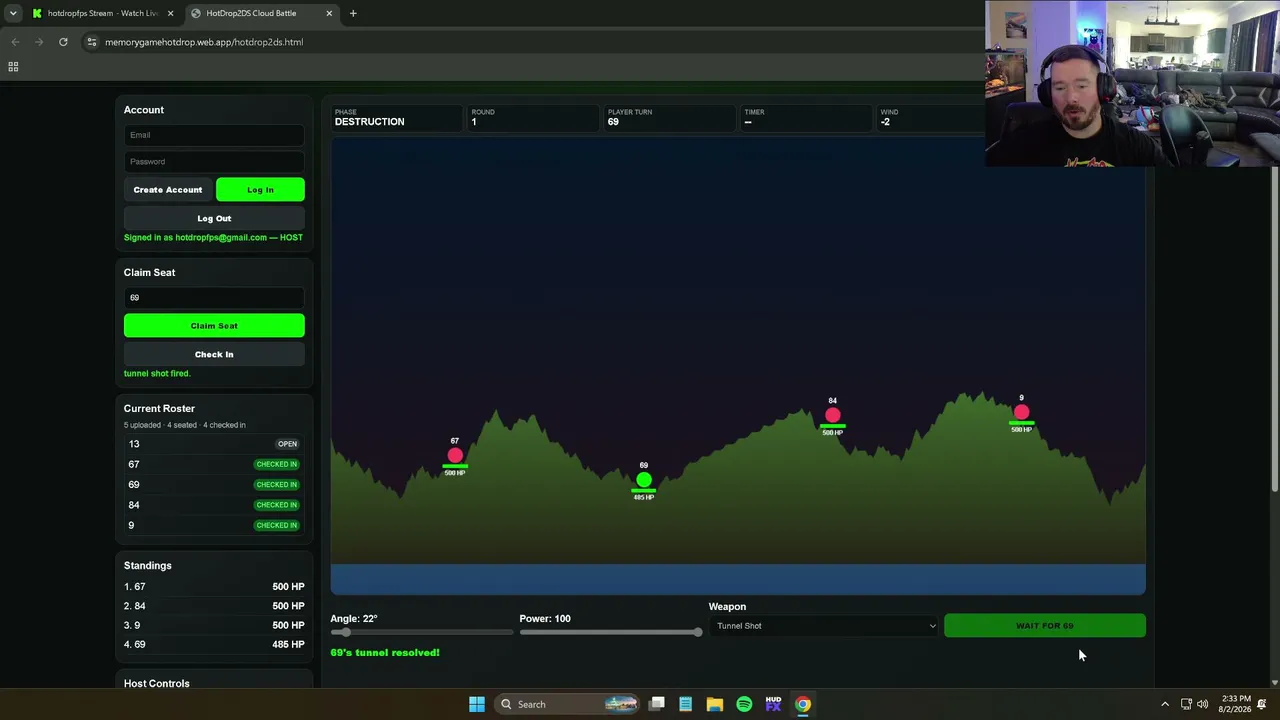Adjust the Power slider handle
This screenshot has height=720, width=1280.
click(697, 632)
